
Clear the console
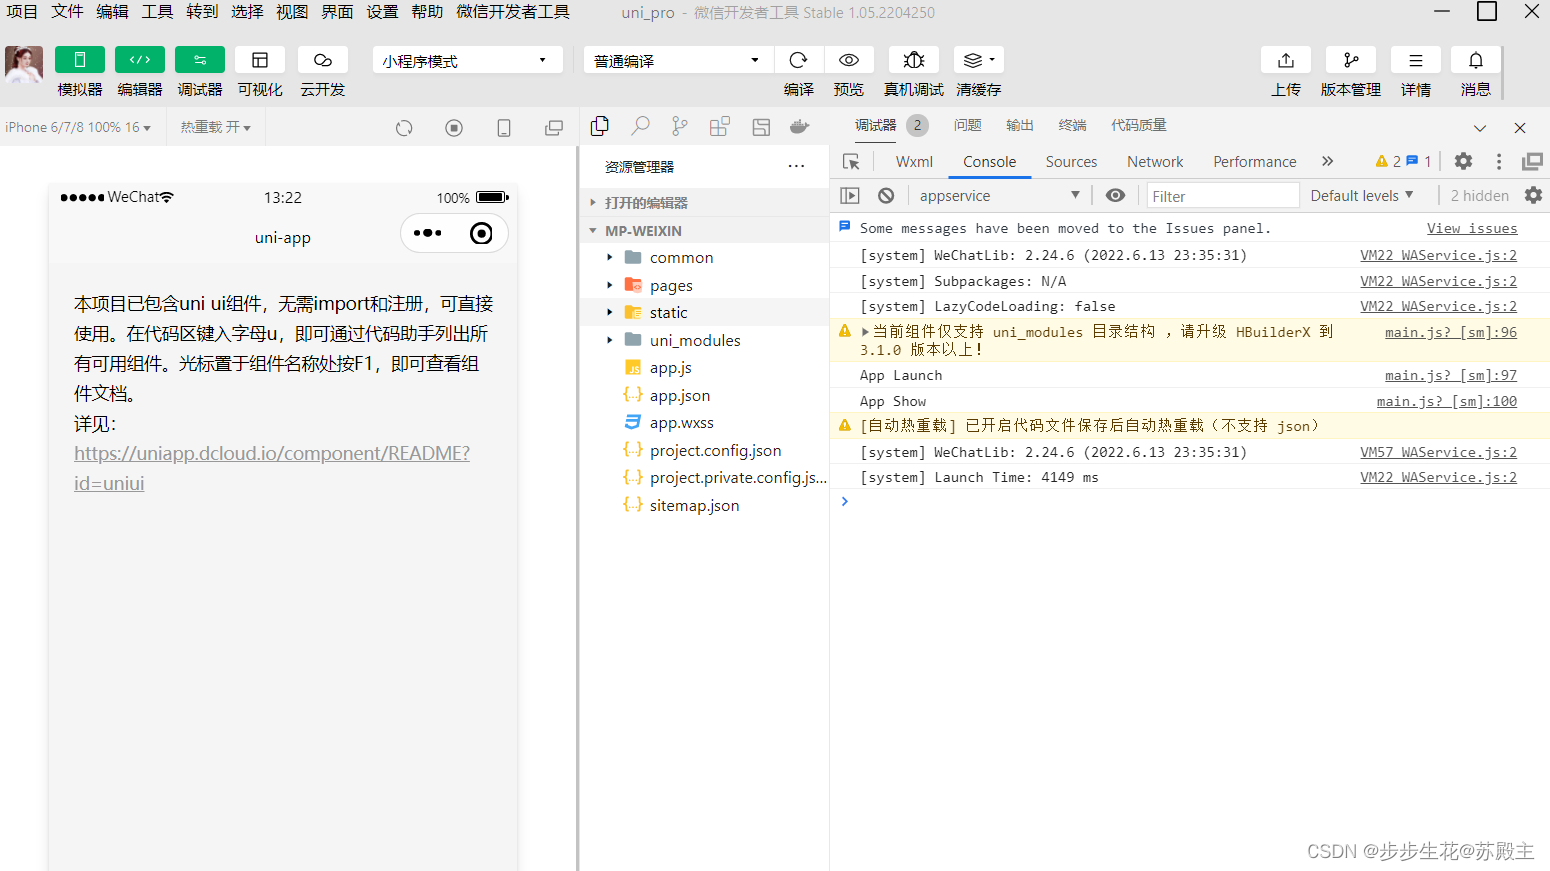(886, 195)
